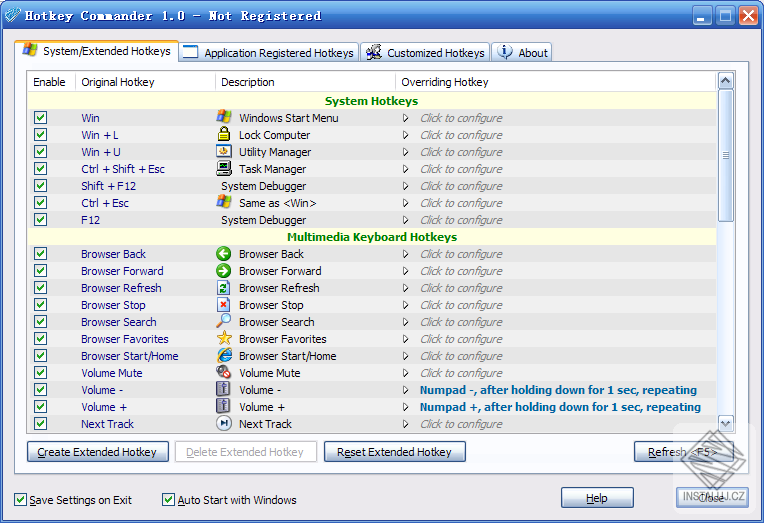Click the Volume Mute speaker icon
The height and width of the screenshot is (523, 764).
[x=224, y=372]
